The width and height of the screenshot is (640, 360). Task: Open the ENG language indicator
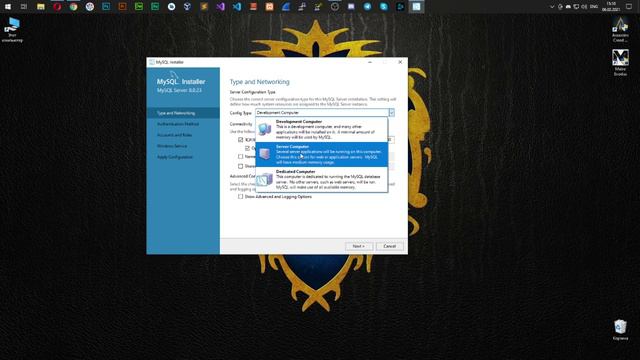pyautogui.click(x=594, y=7)
